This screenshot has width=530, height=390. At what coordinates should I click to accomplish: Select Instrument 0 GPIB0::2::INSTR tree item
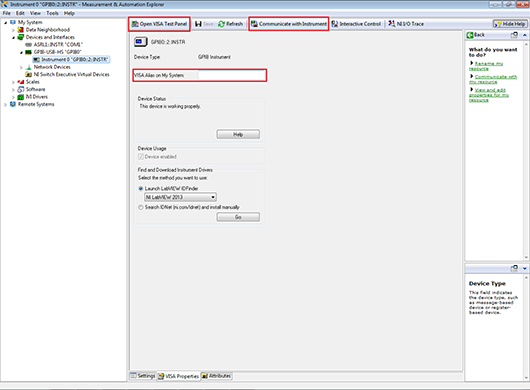[71, 59]
